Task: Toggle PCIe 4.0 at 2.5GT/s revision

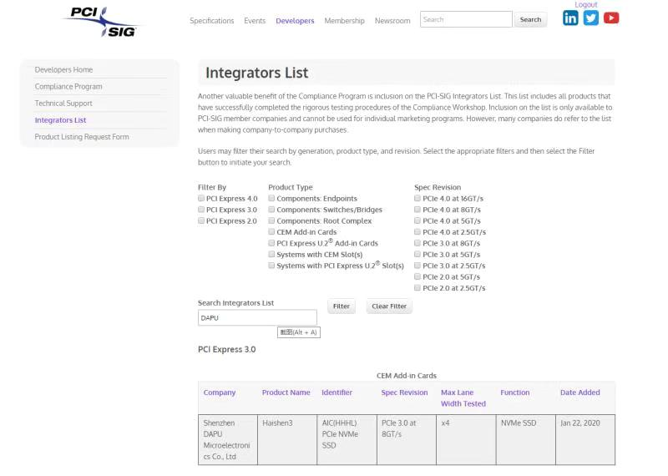Action: click(418, 232)
